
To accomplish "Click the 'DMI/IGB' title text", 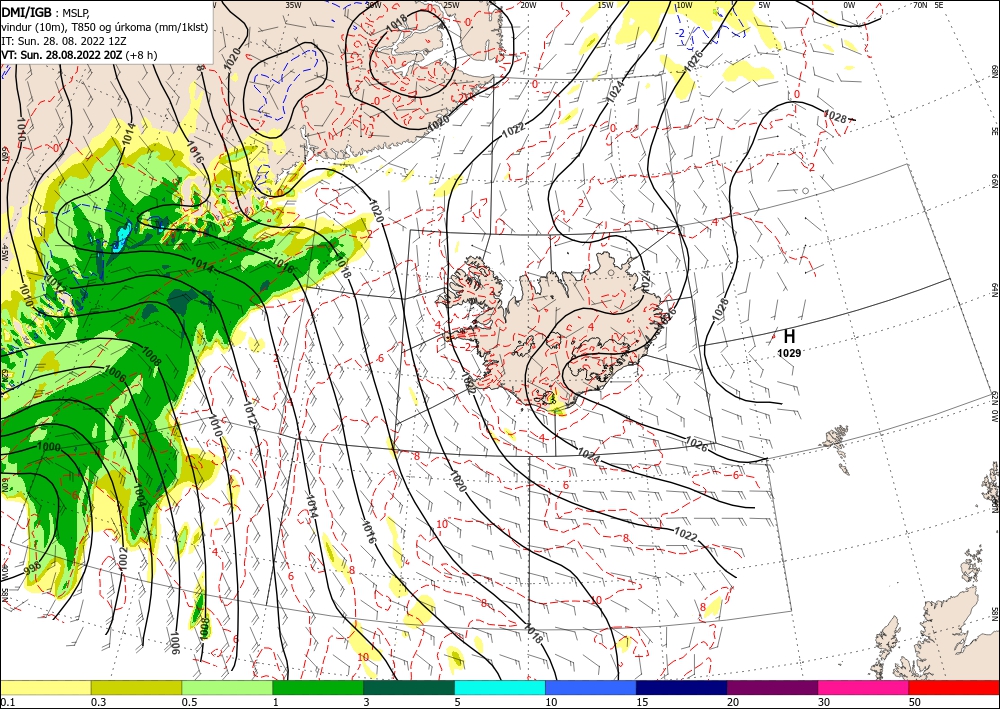I will pyautogui.click(x=26, y=11).
